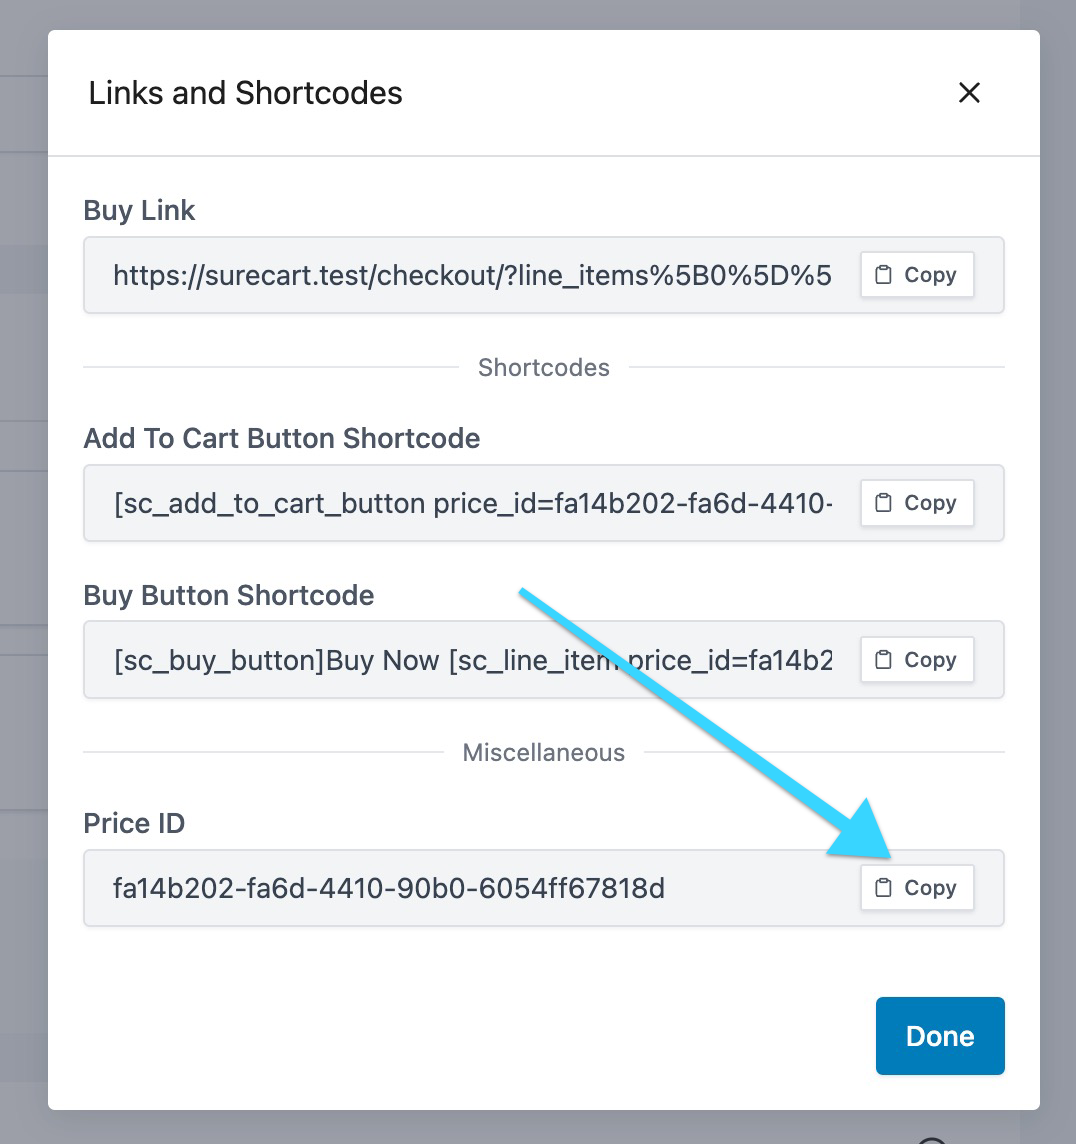1076x1144 pixels.
Task: Click the Miscellaneous section divider label
Action: point(543,752)
